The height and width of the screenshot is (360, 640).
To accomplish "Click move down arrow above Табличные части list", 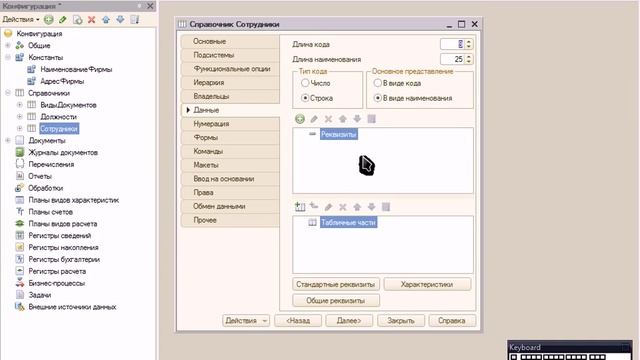I will [371, 207].
